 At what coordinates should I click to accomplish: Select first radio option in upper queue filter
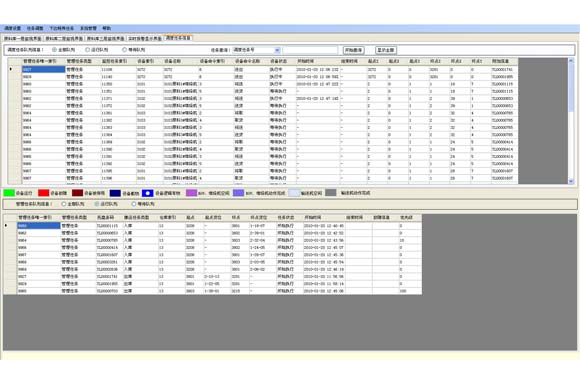pyautogui.click(x=54, y=50)
